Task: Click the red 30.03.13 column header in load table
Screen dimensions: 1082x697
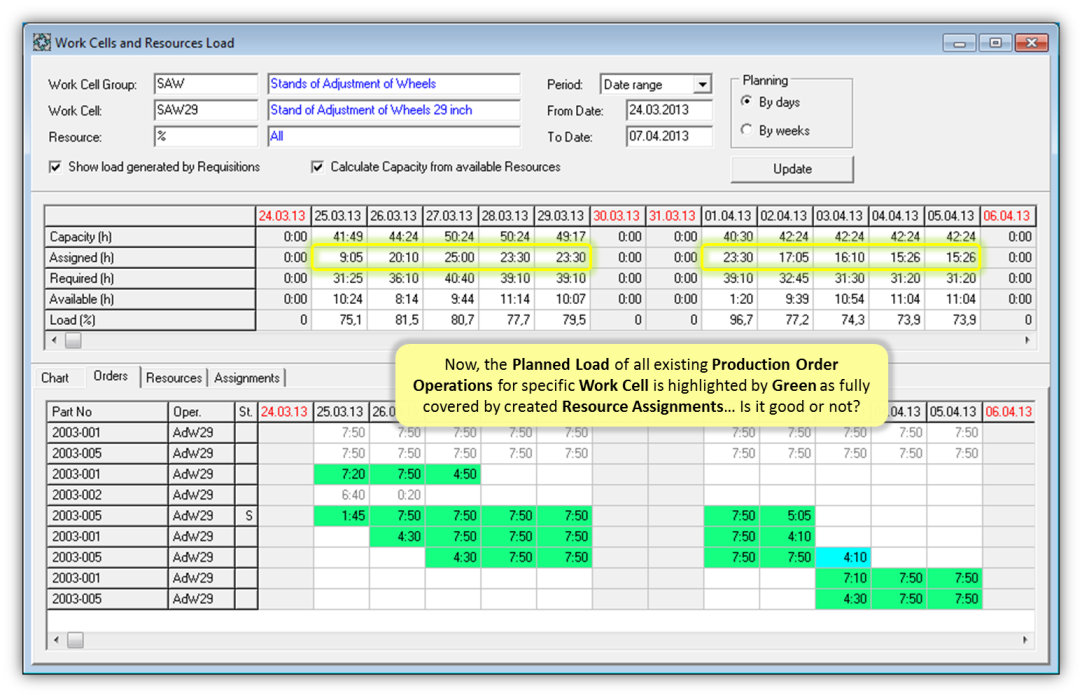Action: [x=617, y=216]
